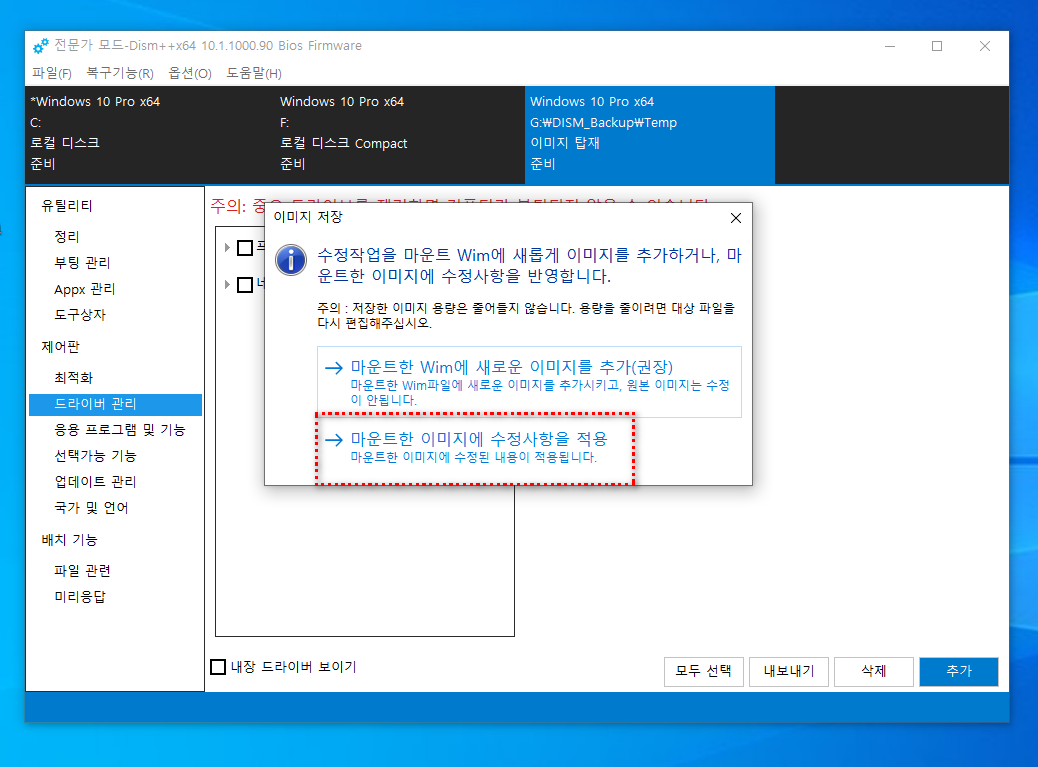
Task: Open 도구상자 in the sidebar
Action: [80, 315]
